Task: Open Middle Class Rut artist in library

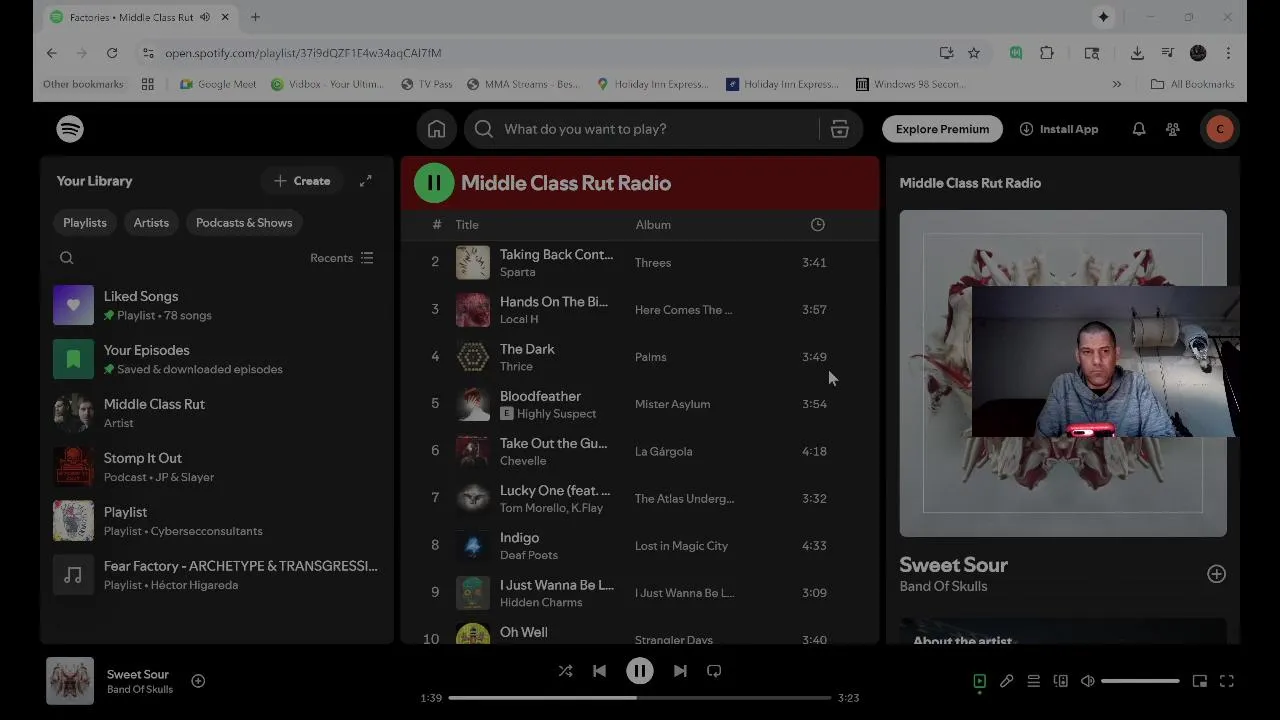Action: coord(217,413)
